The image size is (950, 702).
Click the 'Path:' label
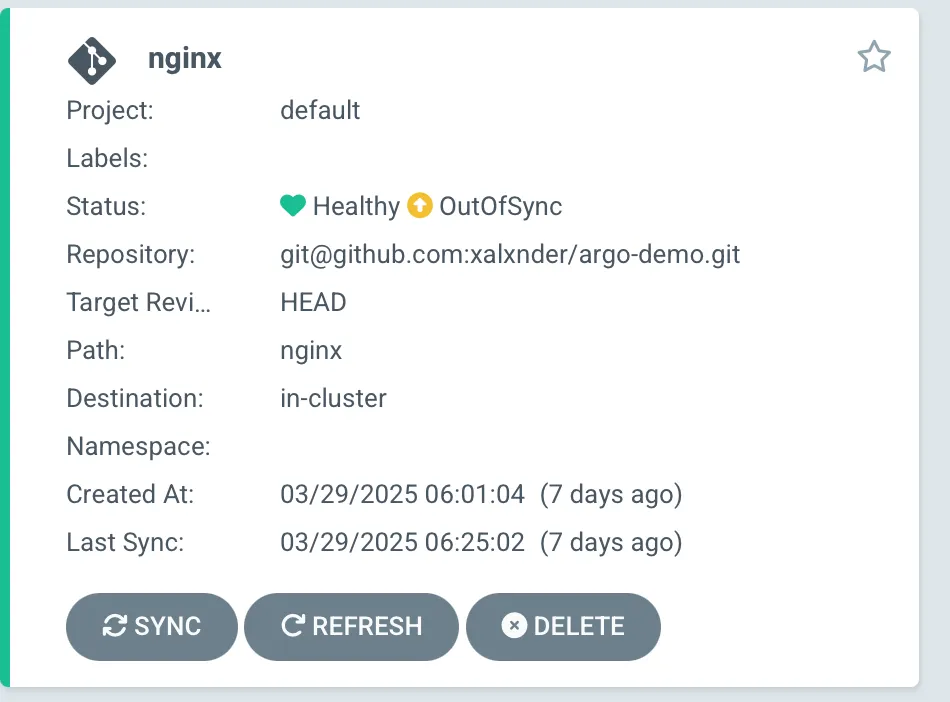coord(96,350)
